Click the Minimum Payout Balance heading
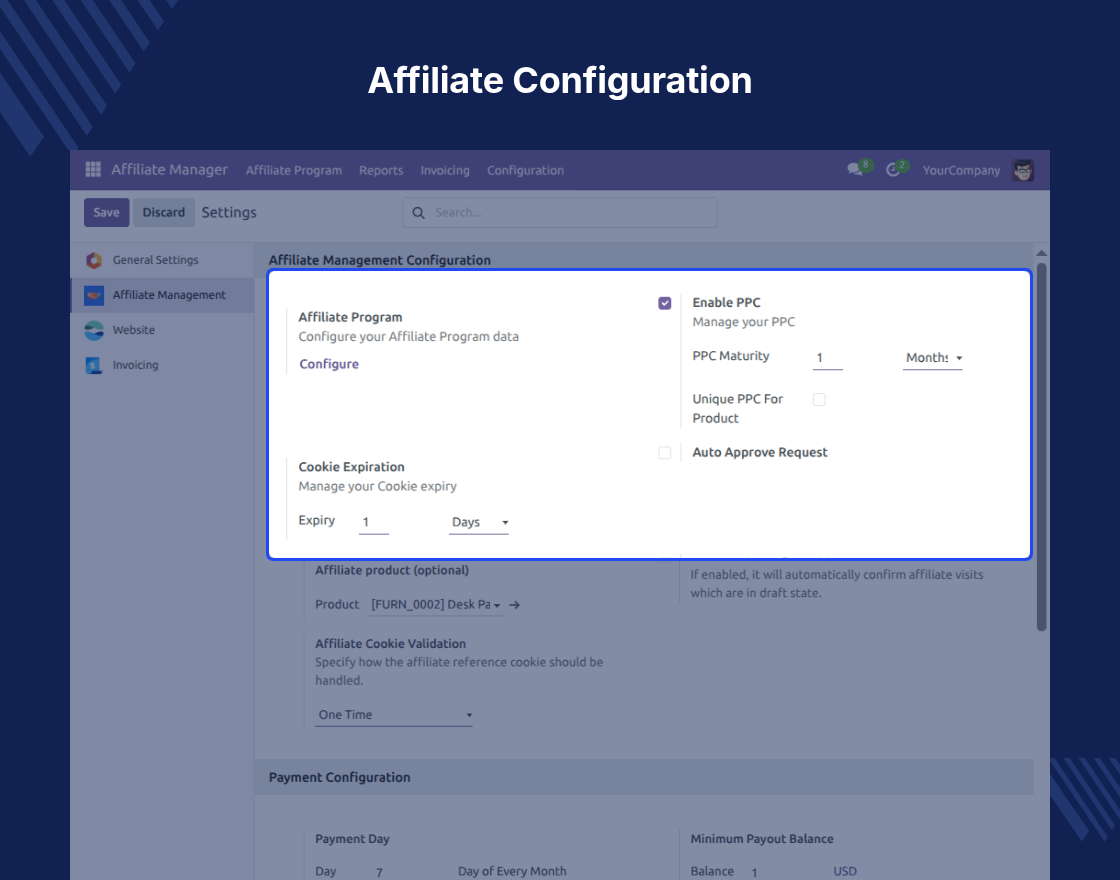1120x880 pixels. tap(761, 839)
